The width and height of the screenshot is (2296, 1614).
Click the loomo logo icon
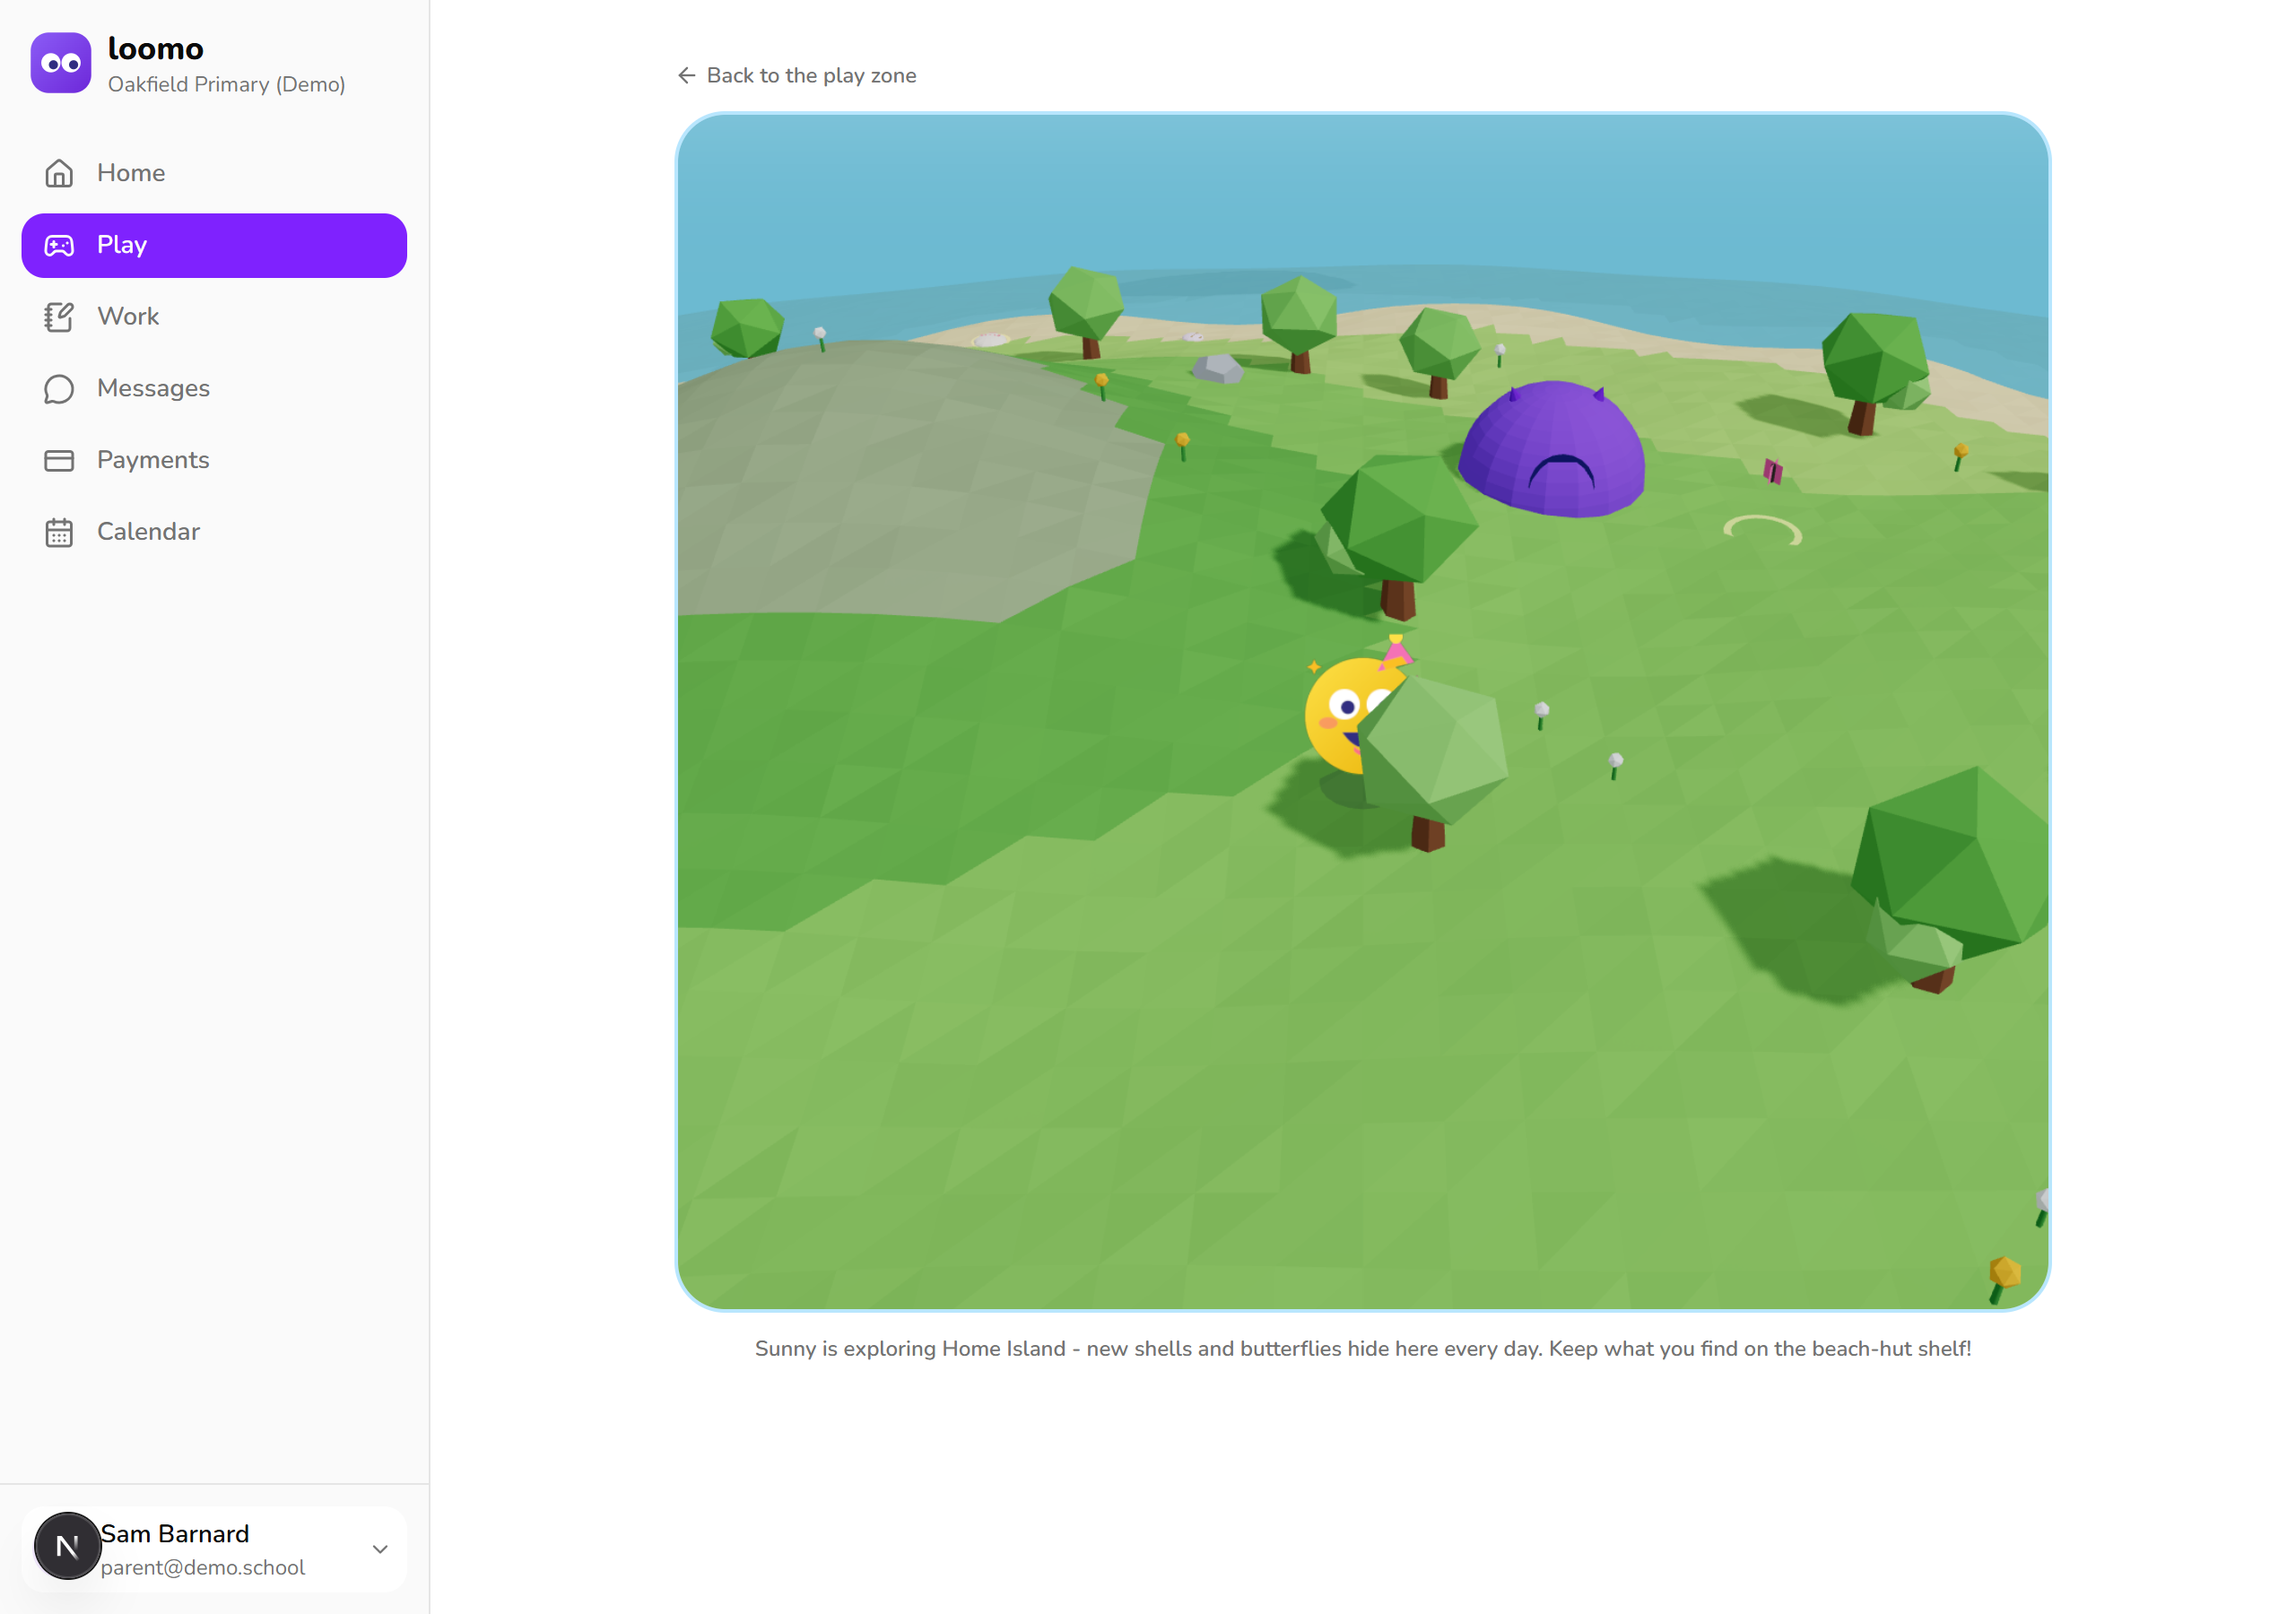tap(61, 63)
